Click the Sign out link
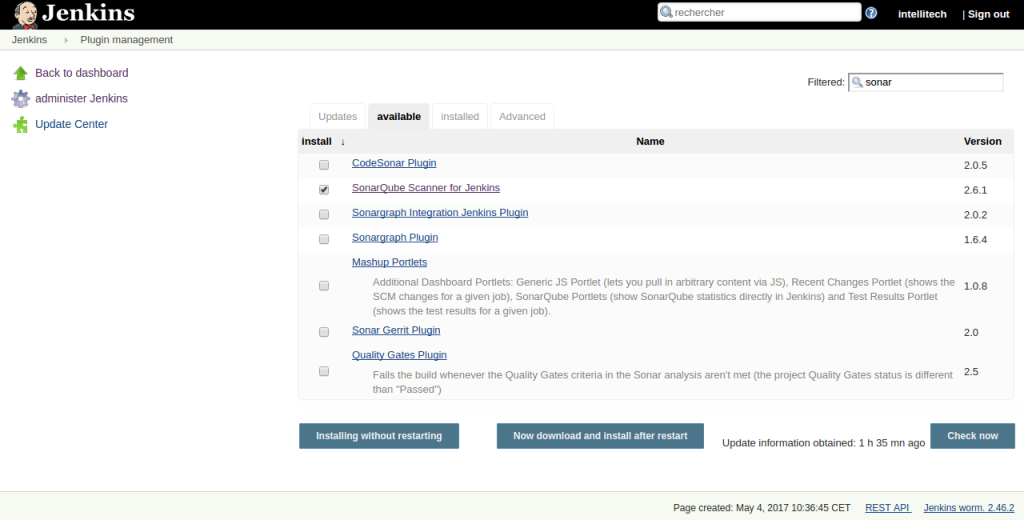Image resolution: width=1024 pixels, height=520 pixels. pyautogui.click(x=988, y=14)
